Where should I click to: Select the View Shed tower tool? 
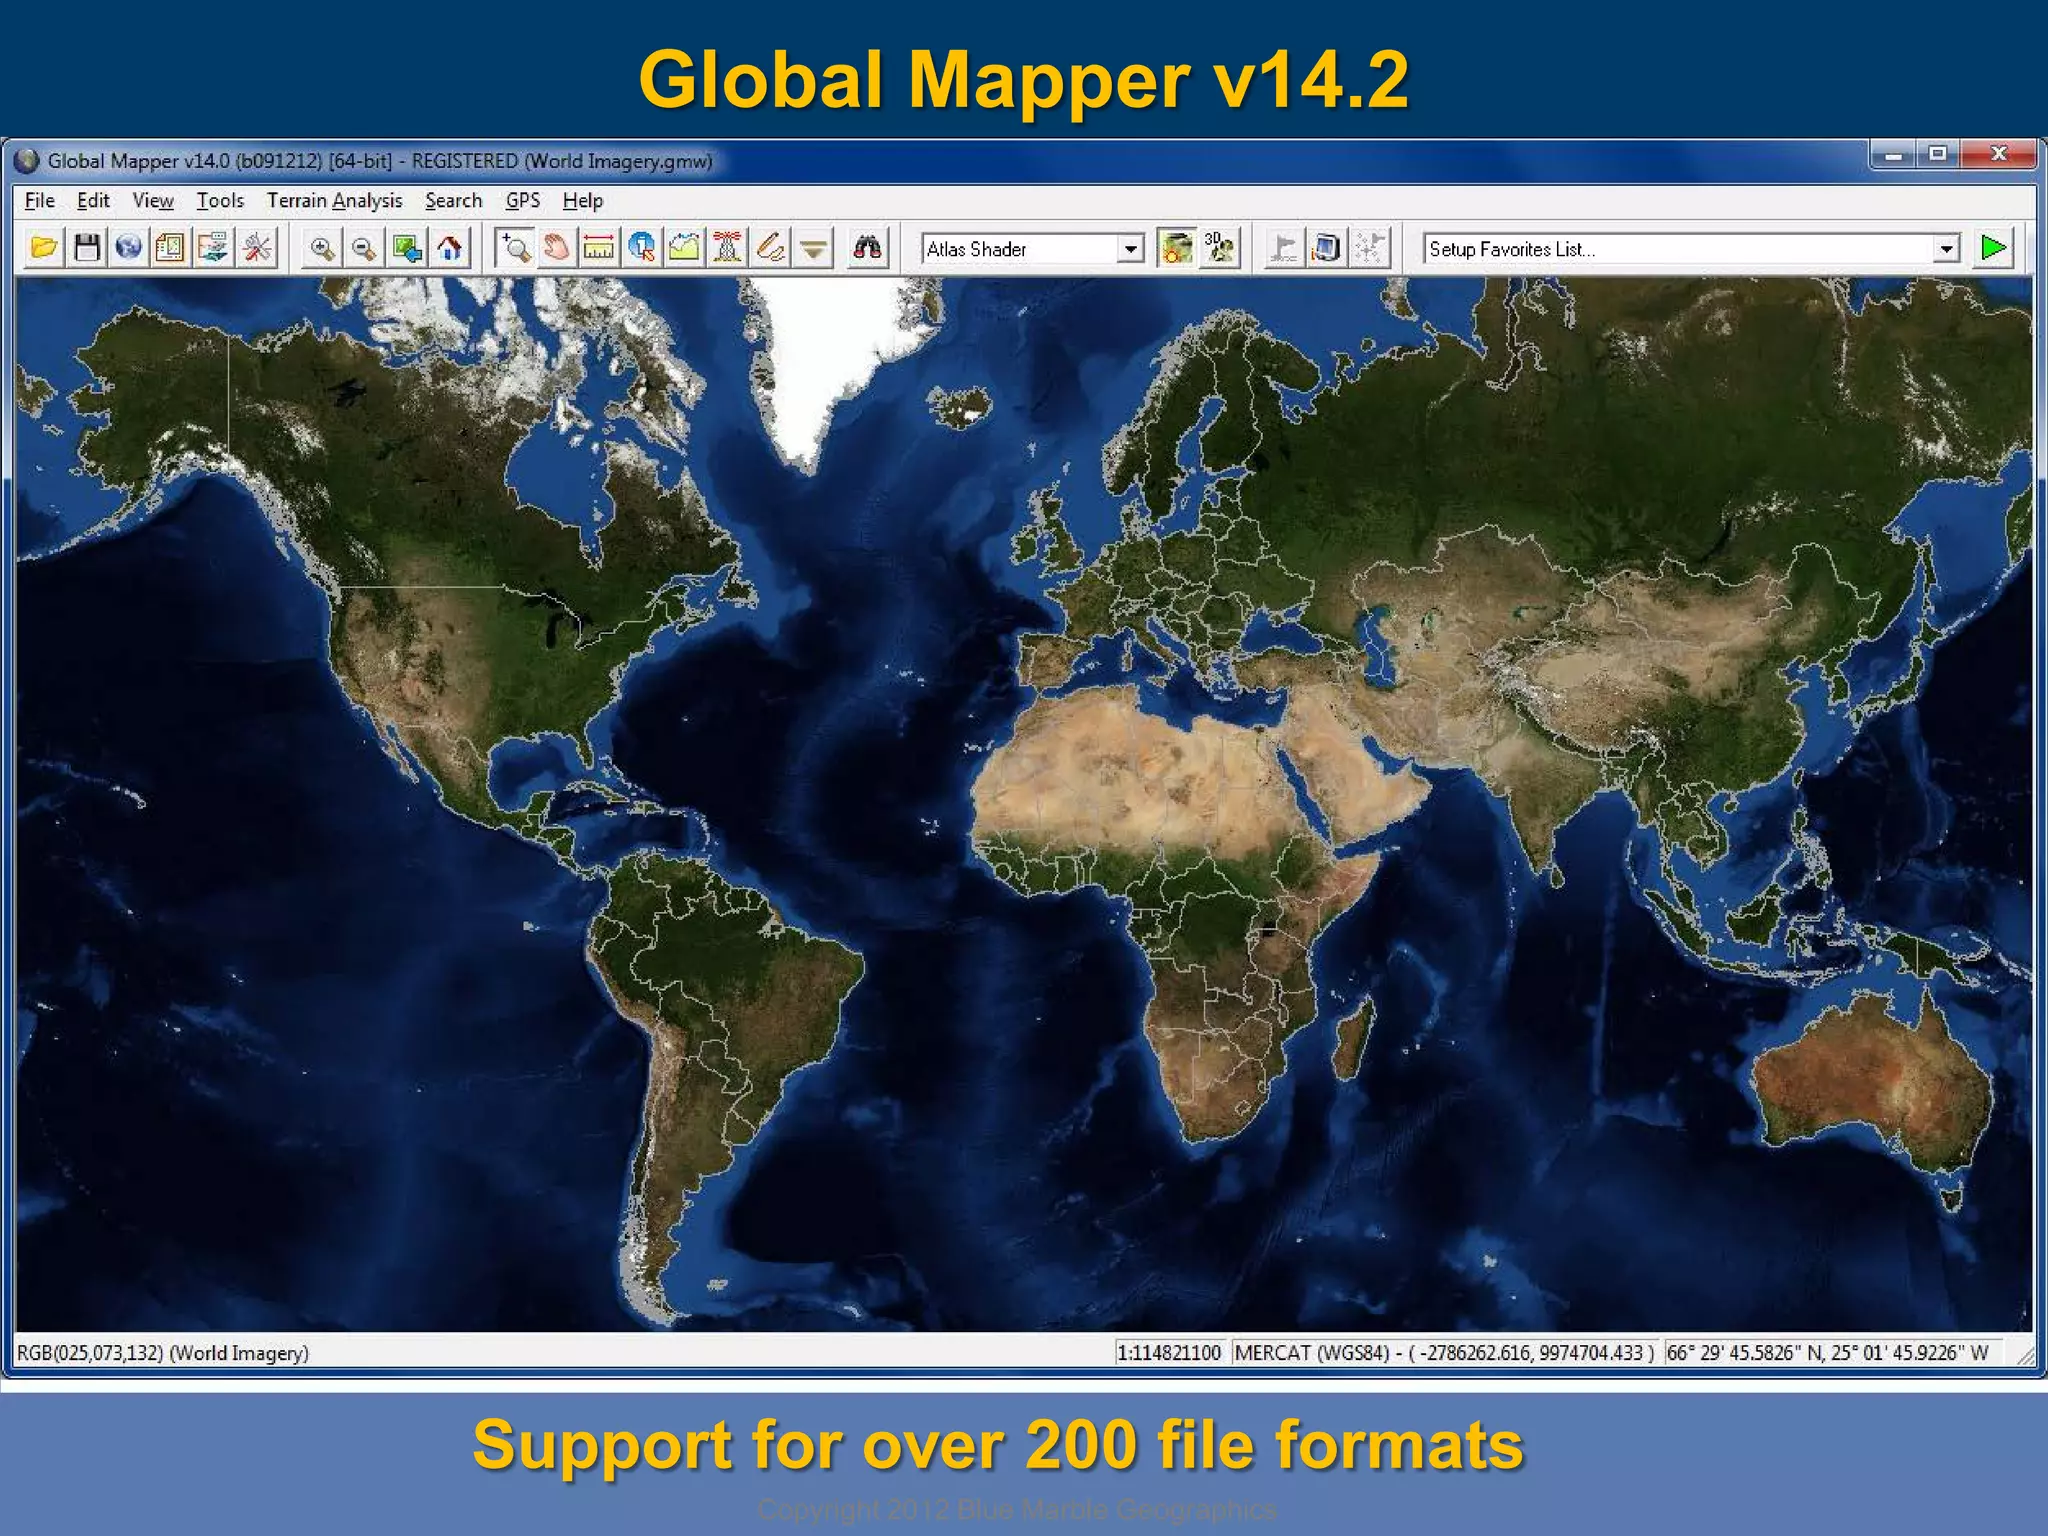point(727,248)
